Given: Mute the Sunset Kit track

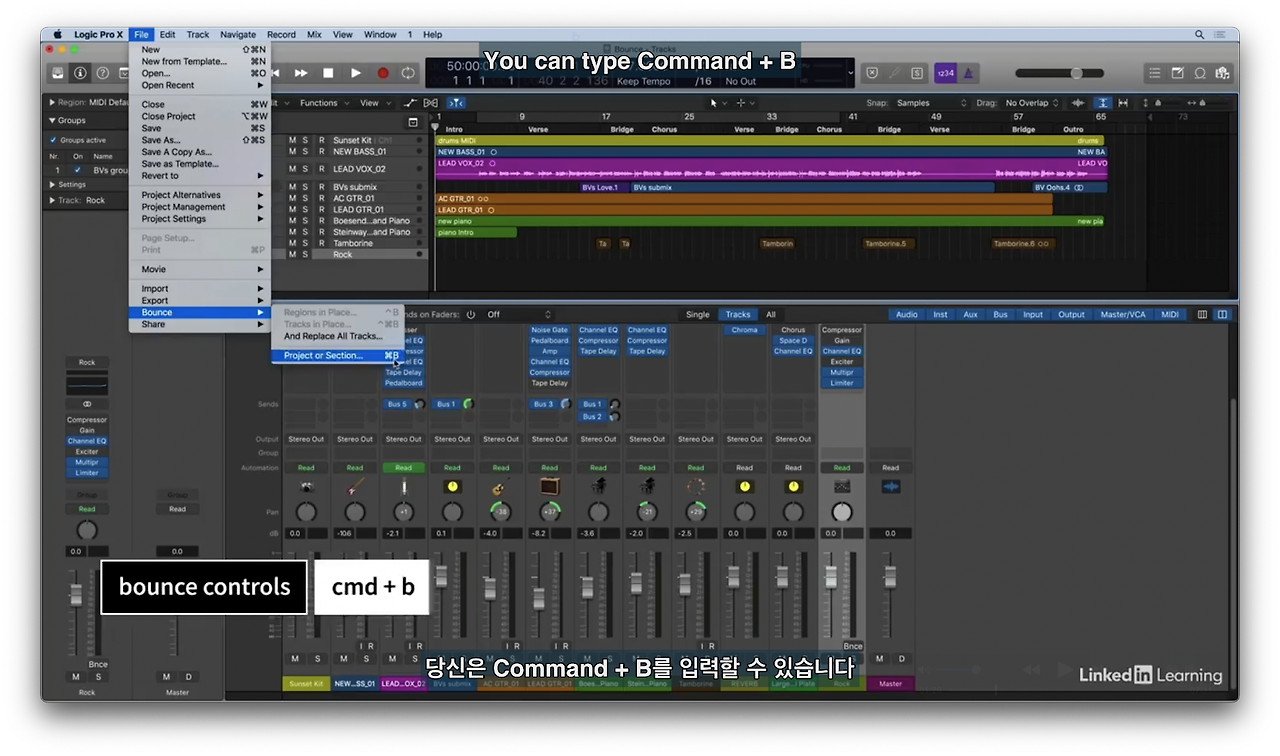Looking at the screenshot, I should pyautogui.click(x=292, y=140).
